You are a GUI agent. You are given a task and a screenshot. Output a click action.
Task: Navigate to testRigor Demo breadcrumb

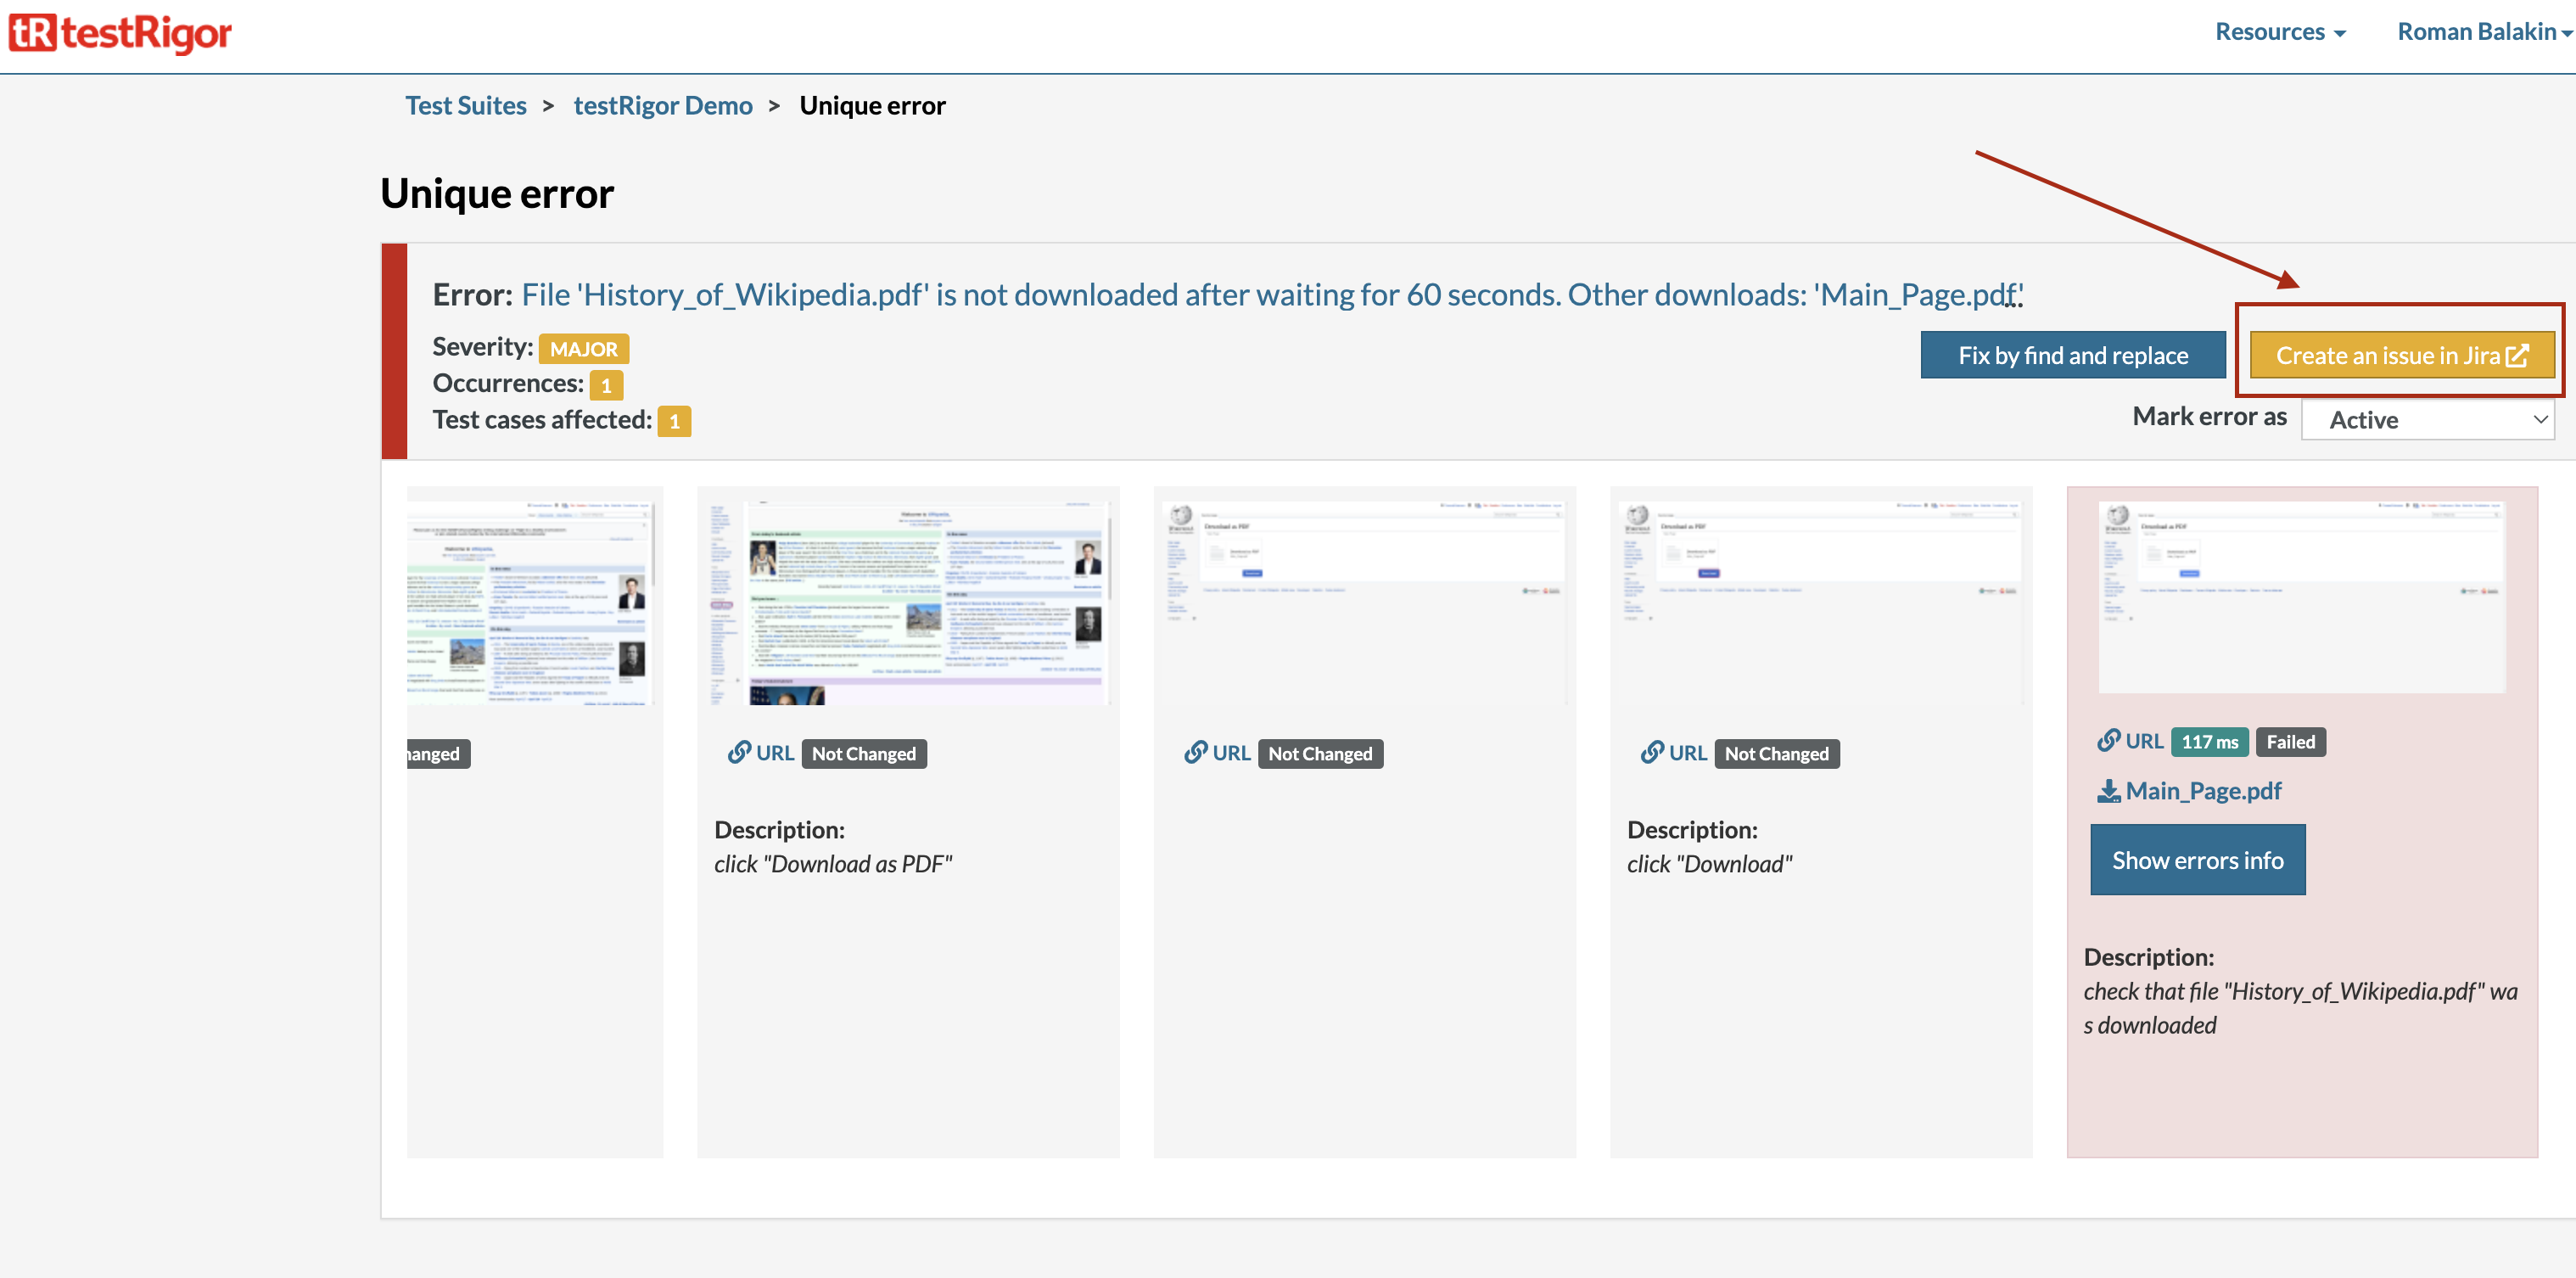(662, 105)
